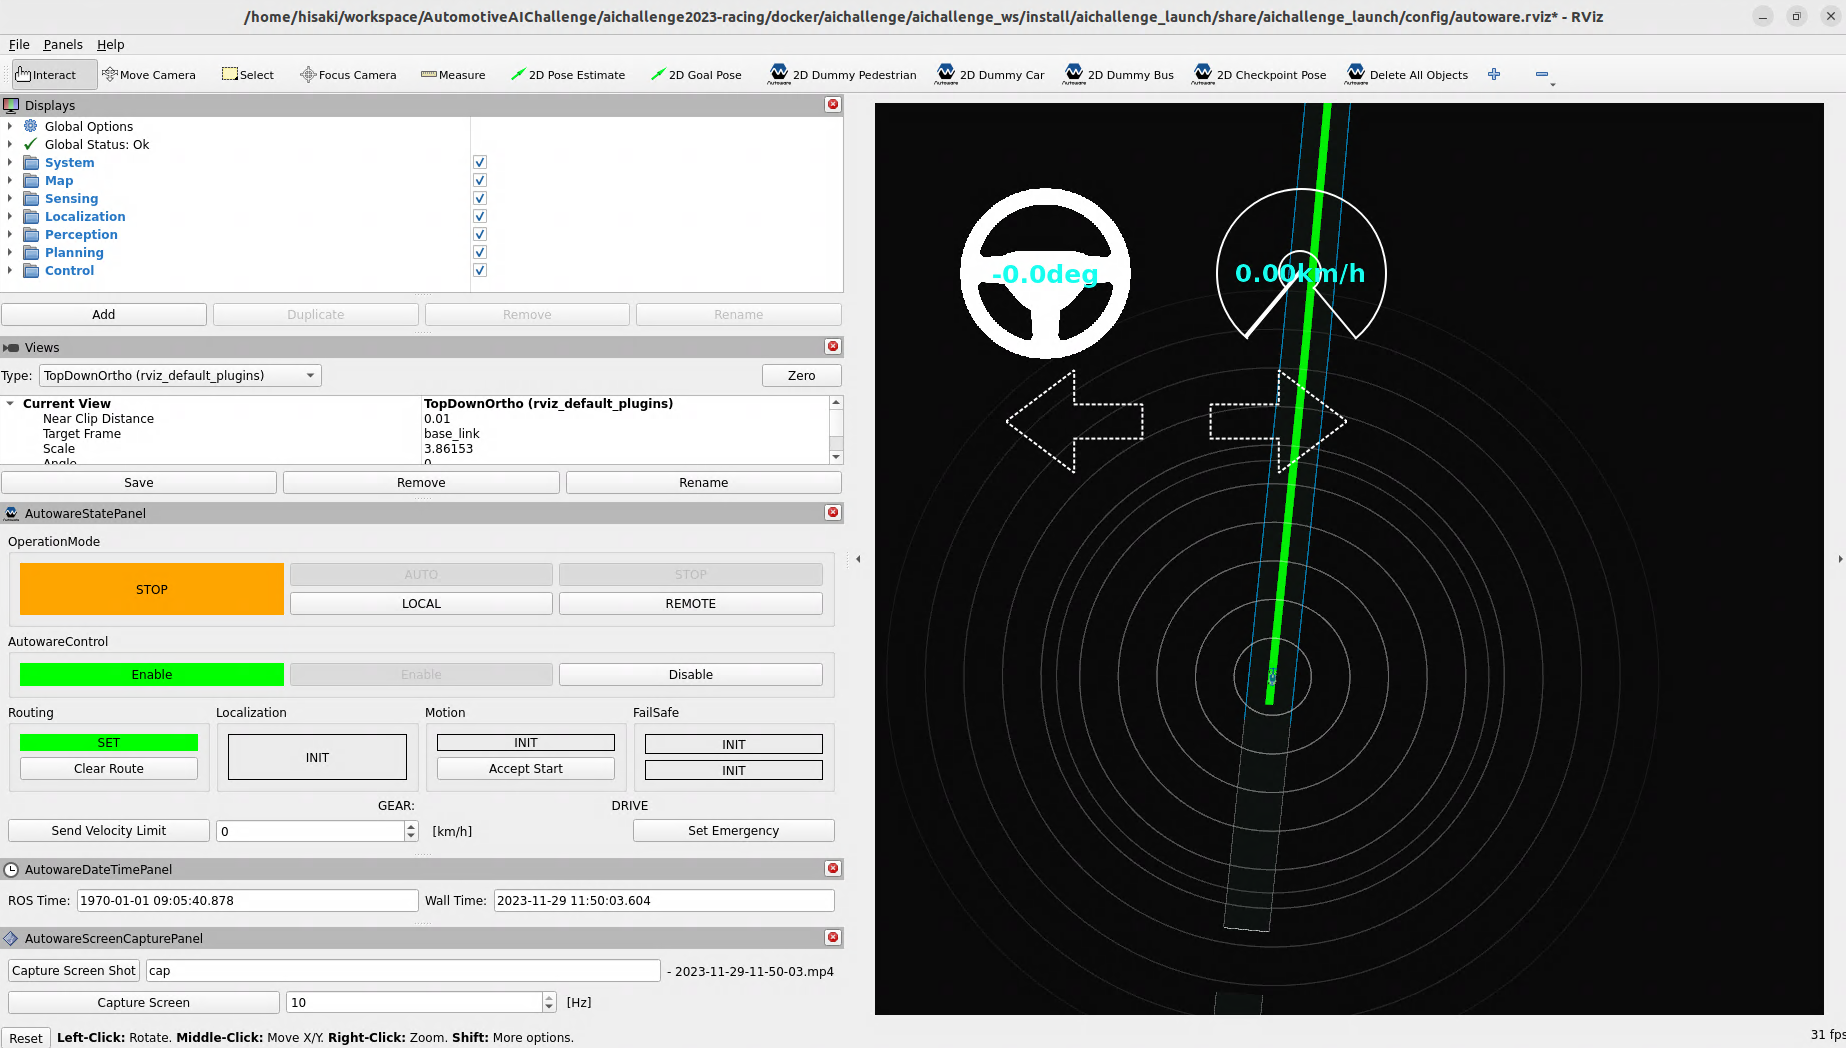Activate the Measure tool
The width and height of the screenshot is (1846, 1048).
pos(453,75)
